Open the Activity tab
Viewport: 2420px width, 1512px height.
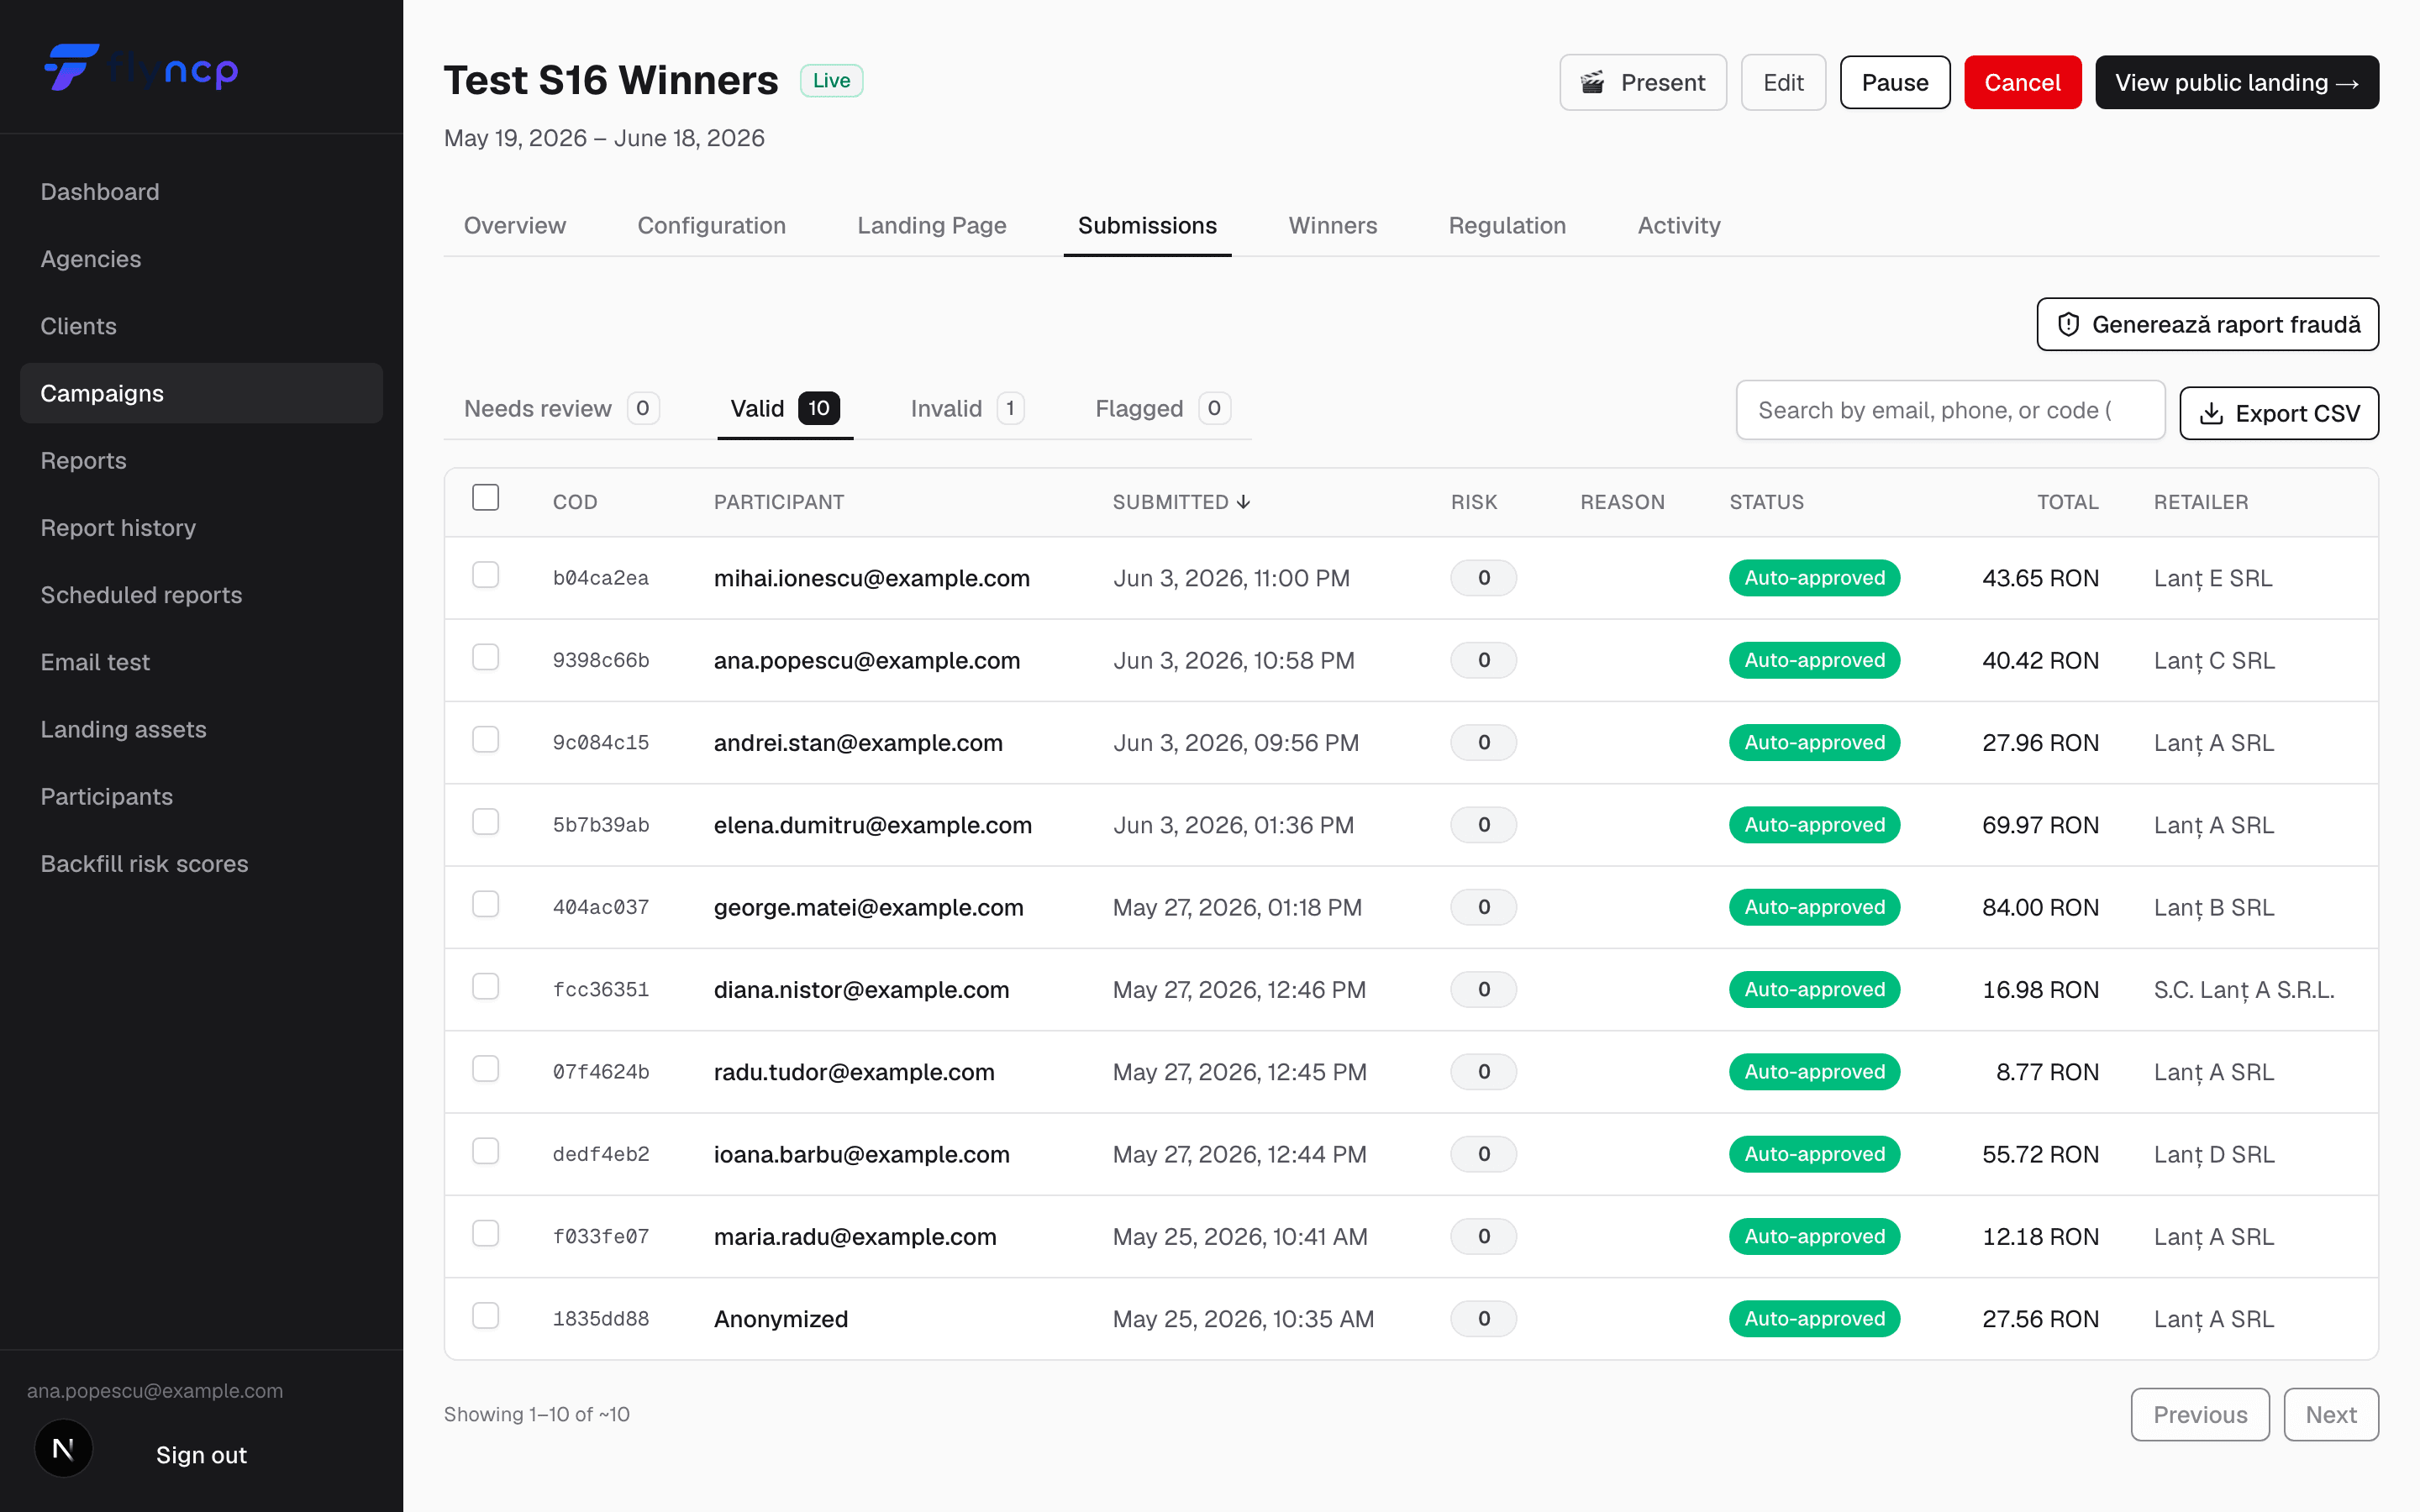pyautogui.click(x=1679, y=225)
